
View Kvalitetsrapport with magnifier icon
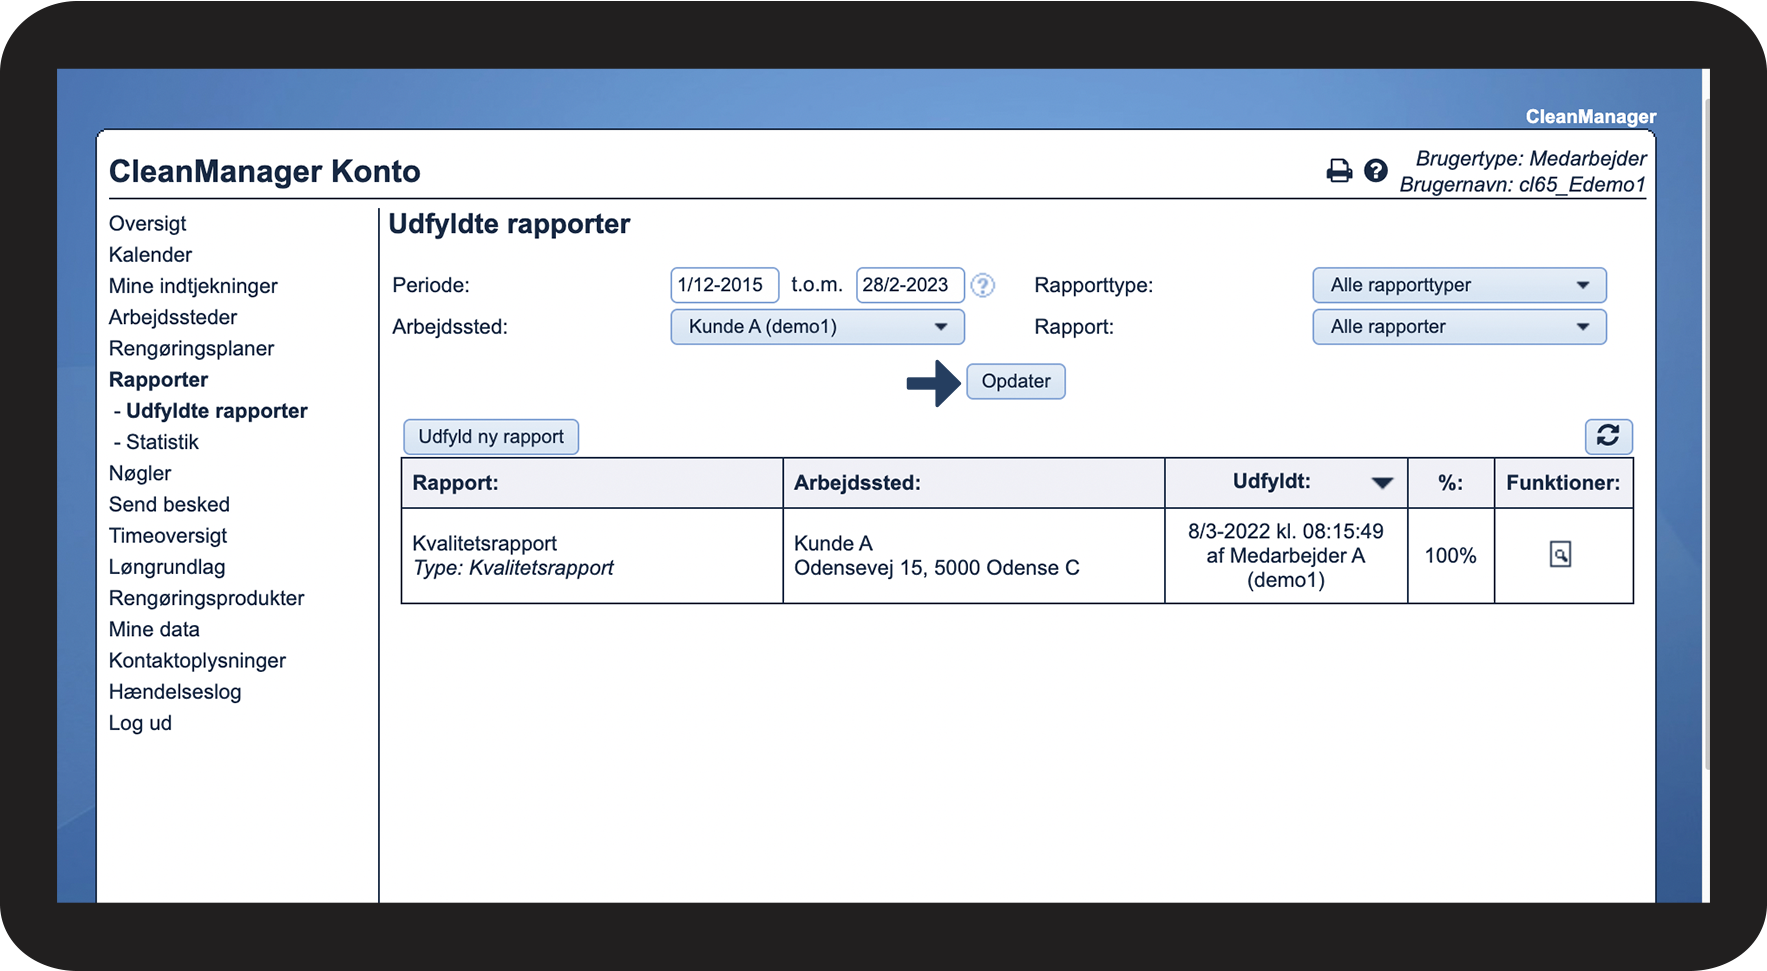(1560, 554)
